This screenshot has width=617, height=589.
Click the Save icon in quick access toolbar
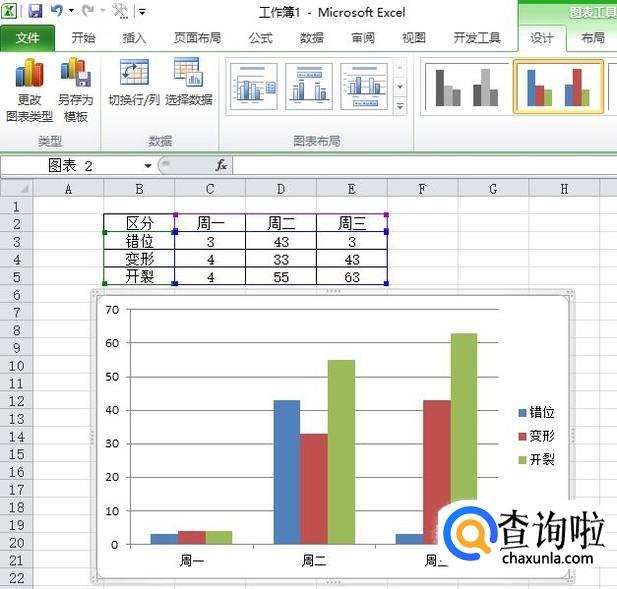[35, 11]
